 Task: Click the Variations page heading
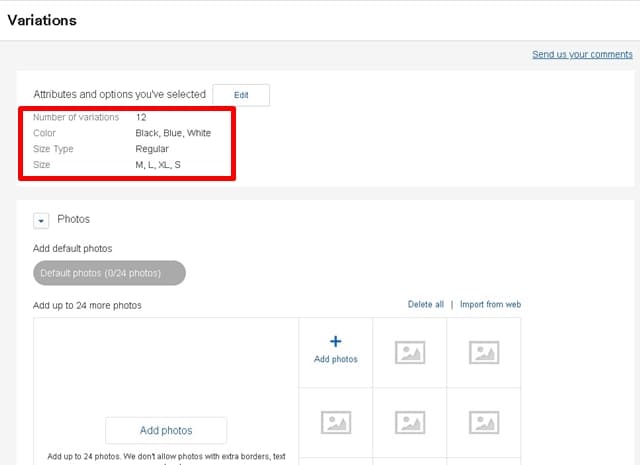(42, 20)
